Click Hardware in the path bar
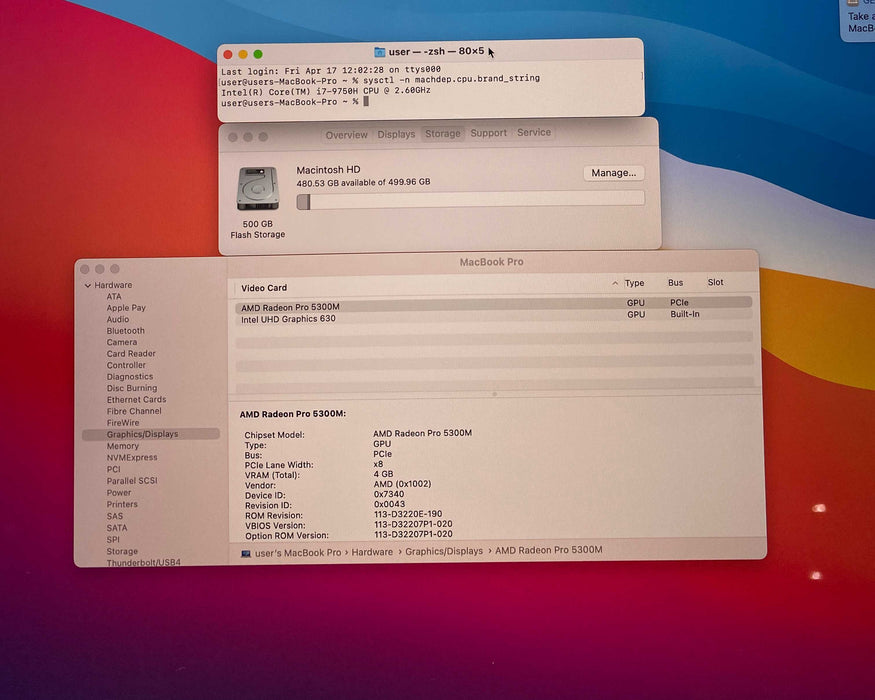Screen dimensions: 875x700 [x=372, y=552]
